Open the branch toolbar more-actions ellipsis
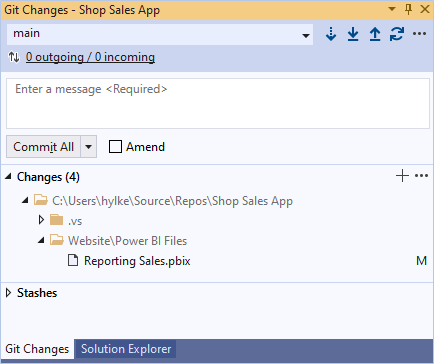 pos(419,34)
